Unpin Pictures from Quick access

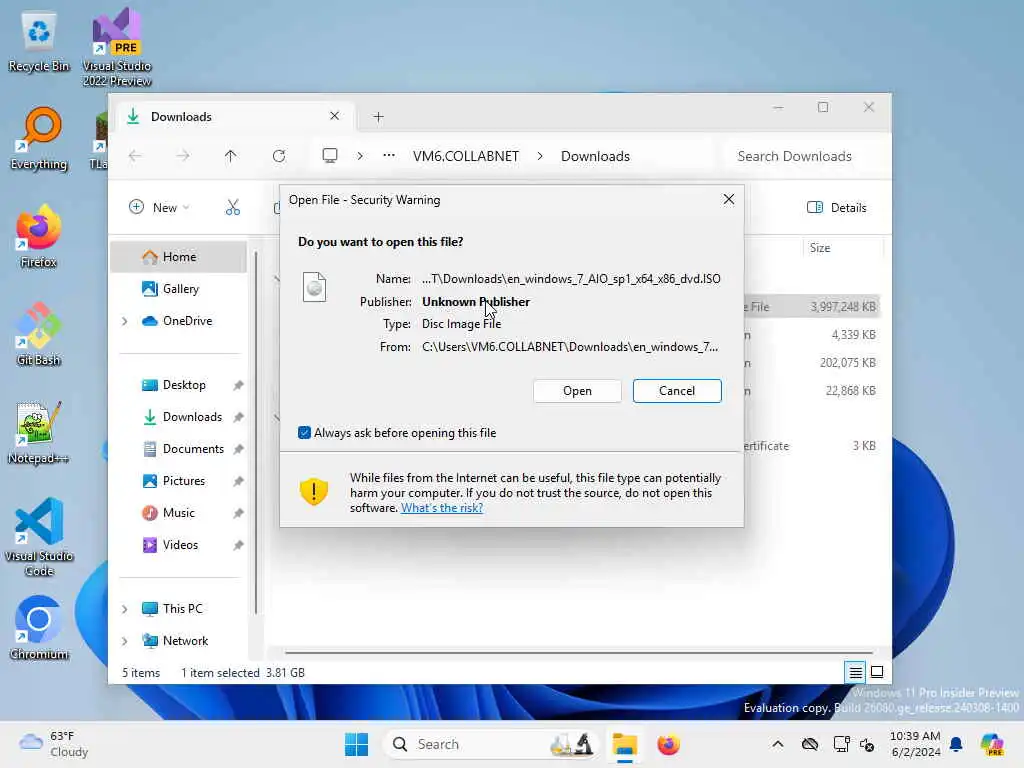(x=238, y=481)
